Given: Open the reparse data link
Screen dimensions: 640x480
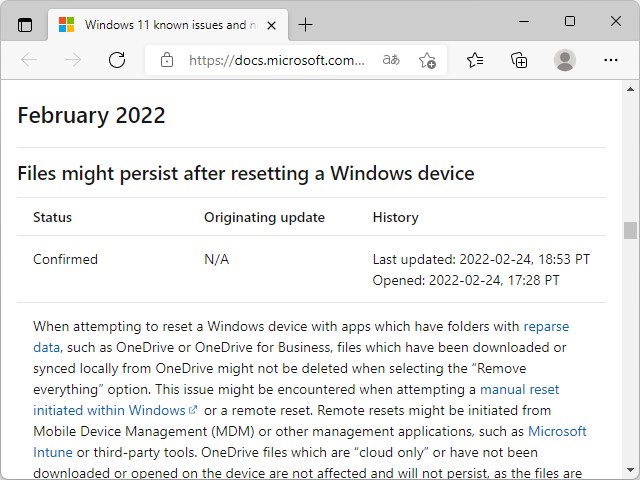Looking at the screenshot, I should point(546,326).
